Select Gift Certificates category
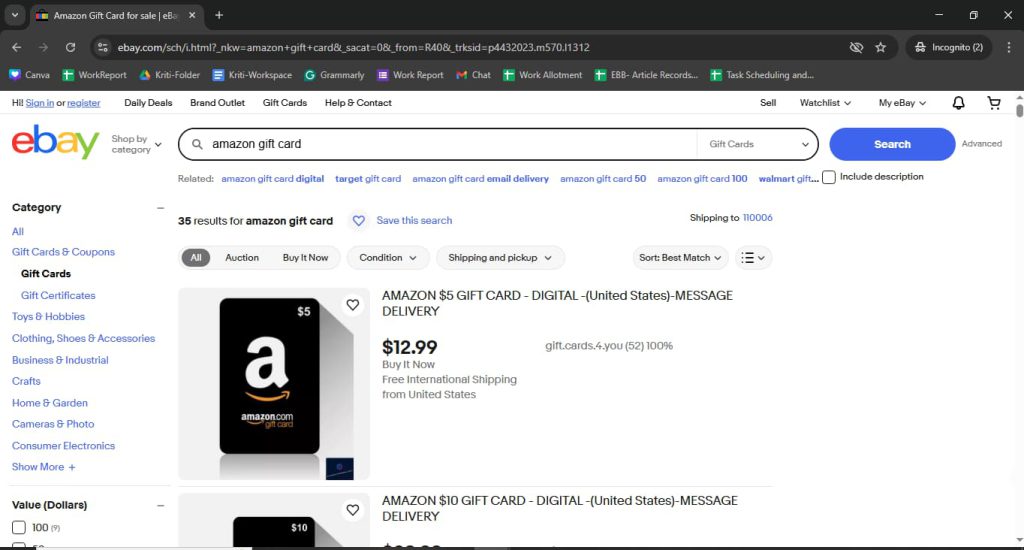The width and height of the screenshot is (1024, 550). (x=58, y=295)
